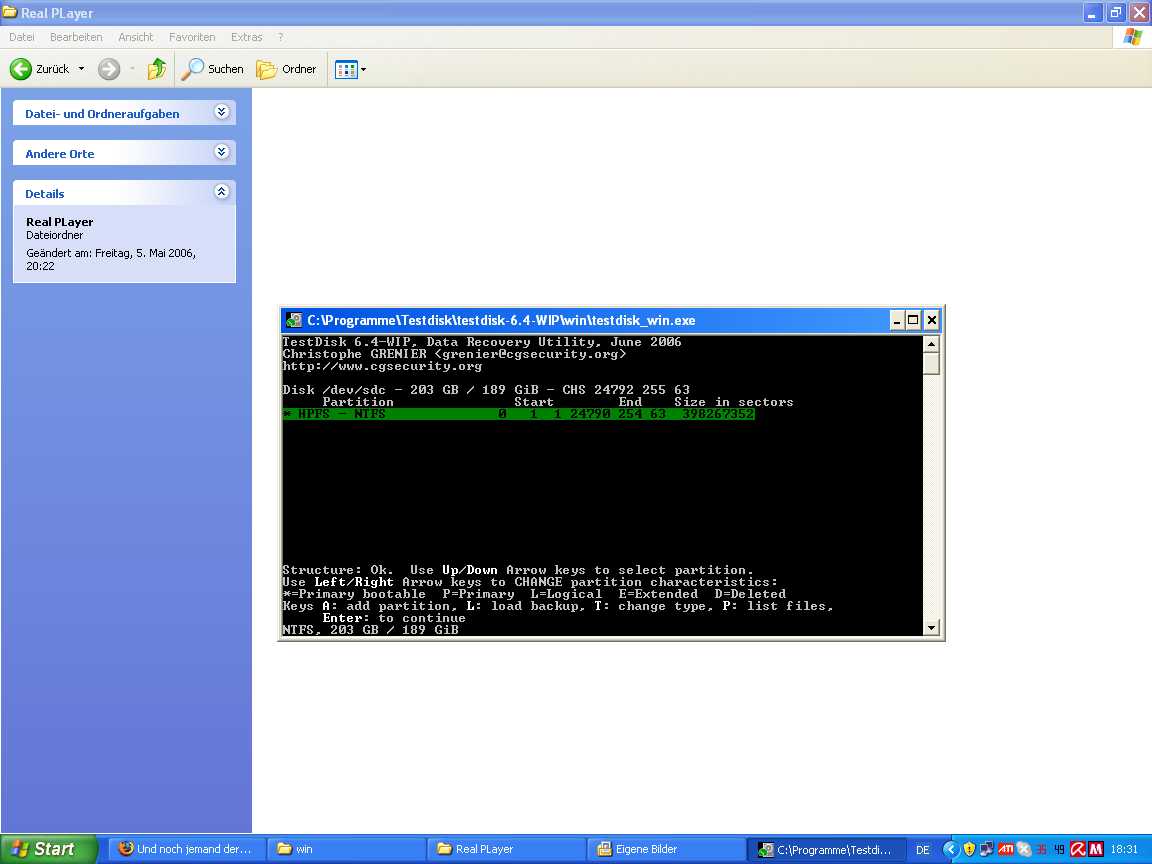
Task: Click the 18:31 clock in the tray
Action: click(1124, 849)
